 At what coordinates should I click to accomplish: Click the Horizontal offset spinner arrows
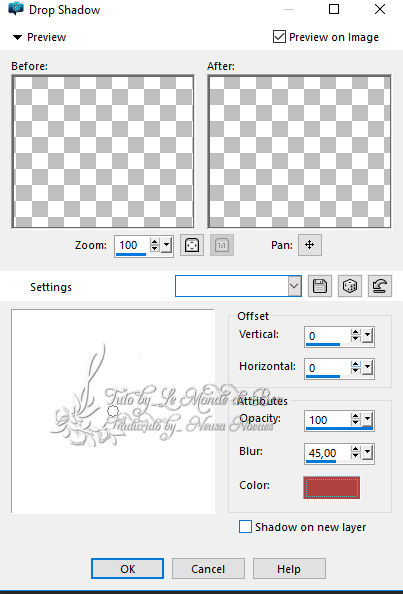[355, 367]
